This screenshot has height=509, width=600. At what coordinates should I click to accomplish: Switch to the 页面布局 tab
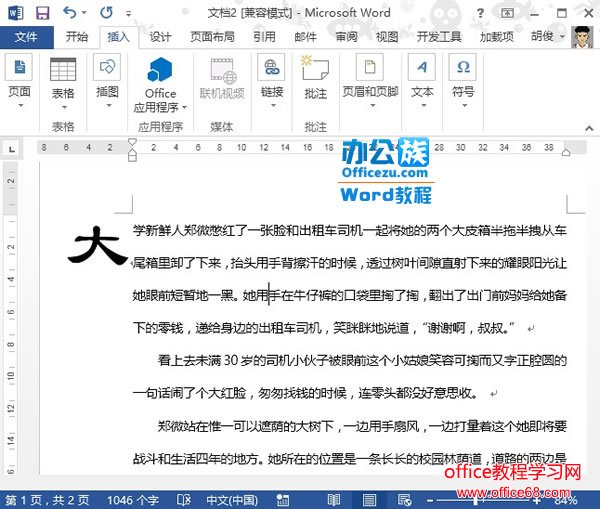point(212,37)
